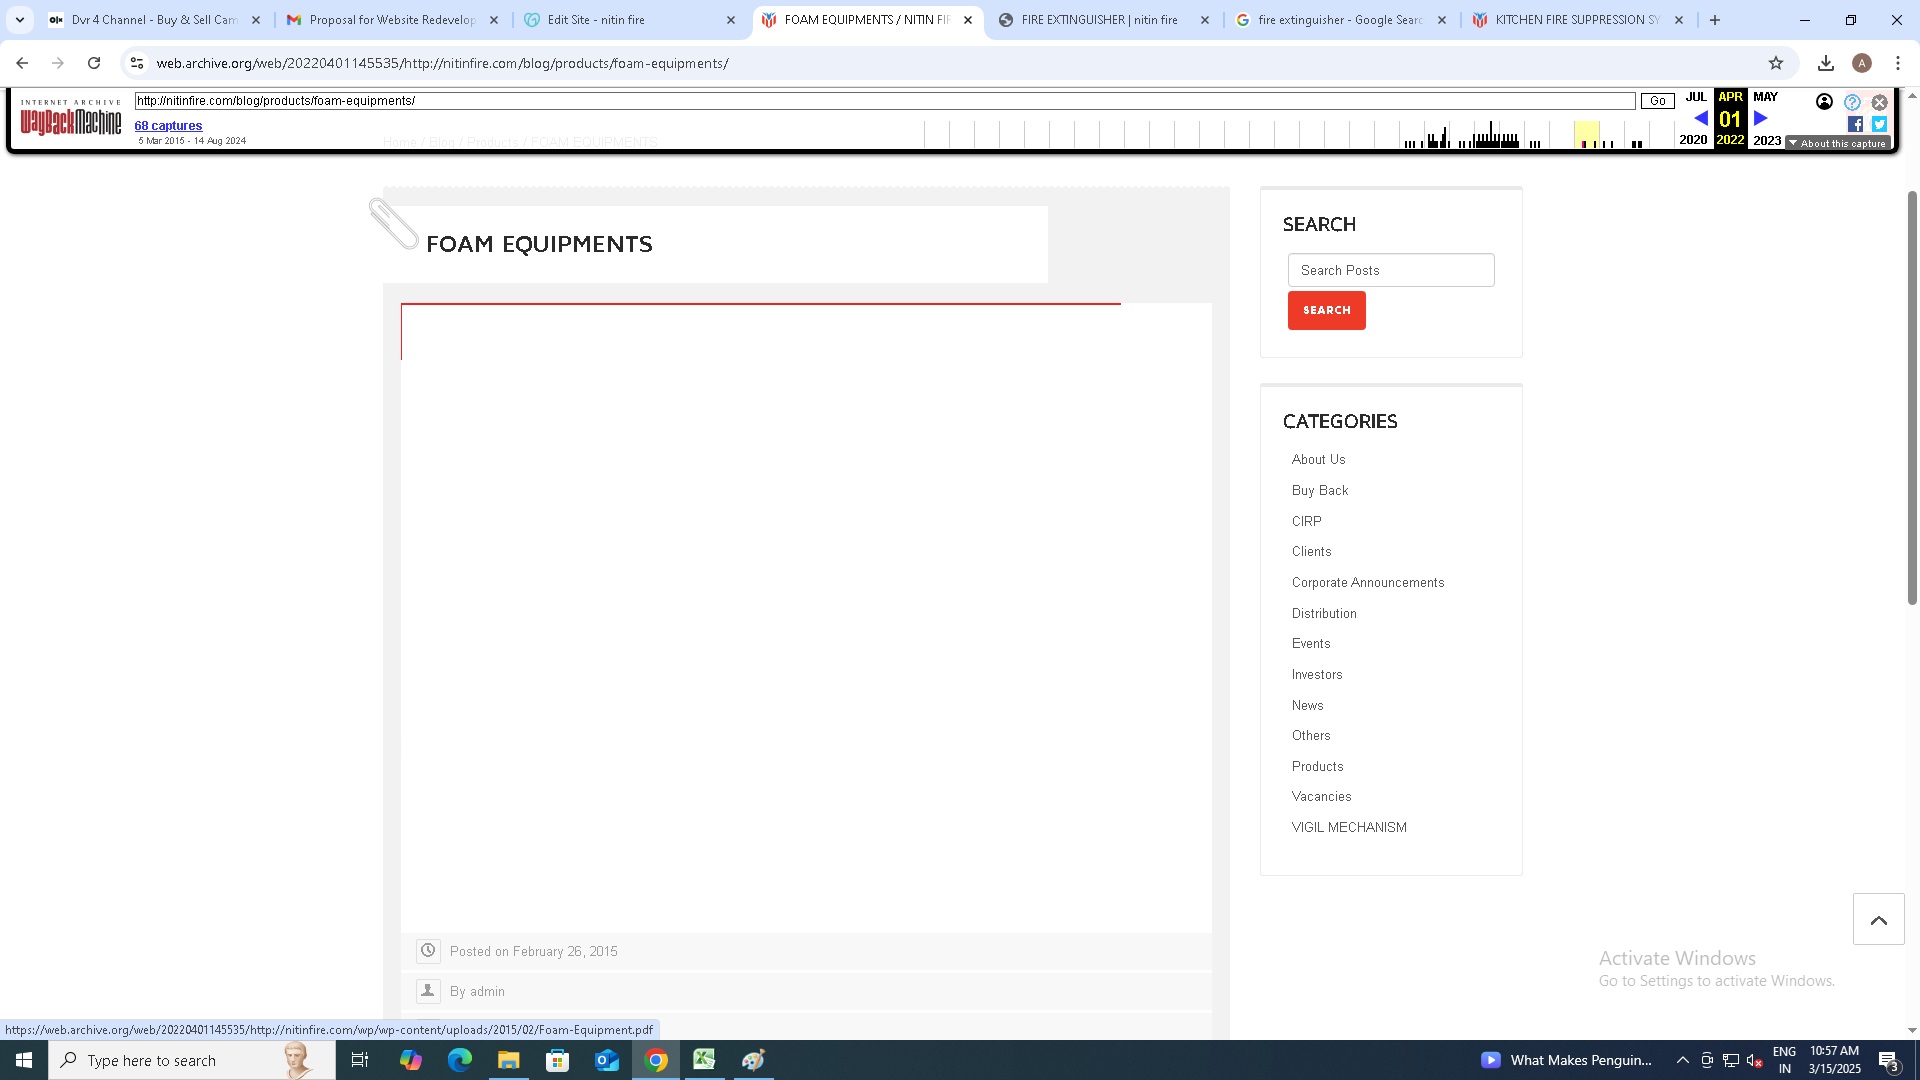Image resolution: width=1920 pixels, height=1080 pixels.
Task: Open Microsoft Store from taskbar
Action: (557, 1060)
